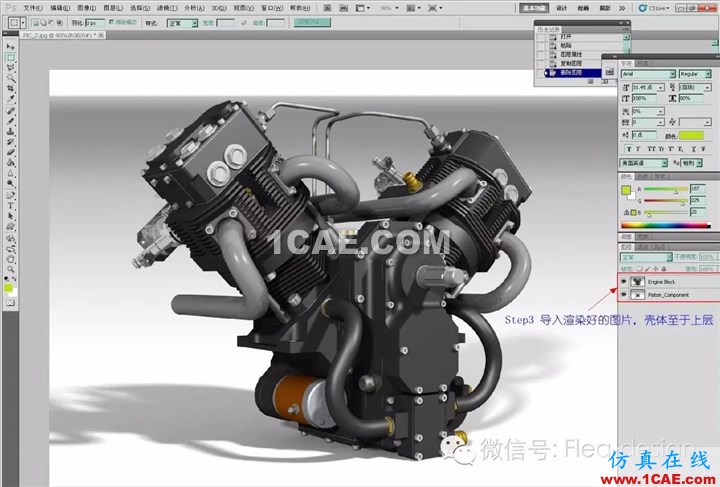Toggle Quick Mask mode icon
This screenshot has height=487, width=720.
pos(10,303)
